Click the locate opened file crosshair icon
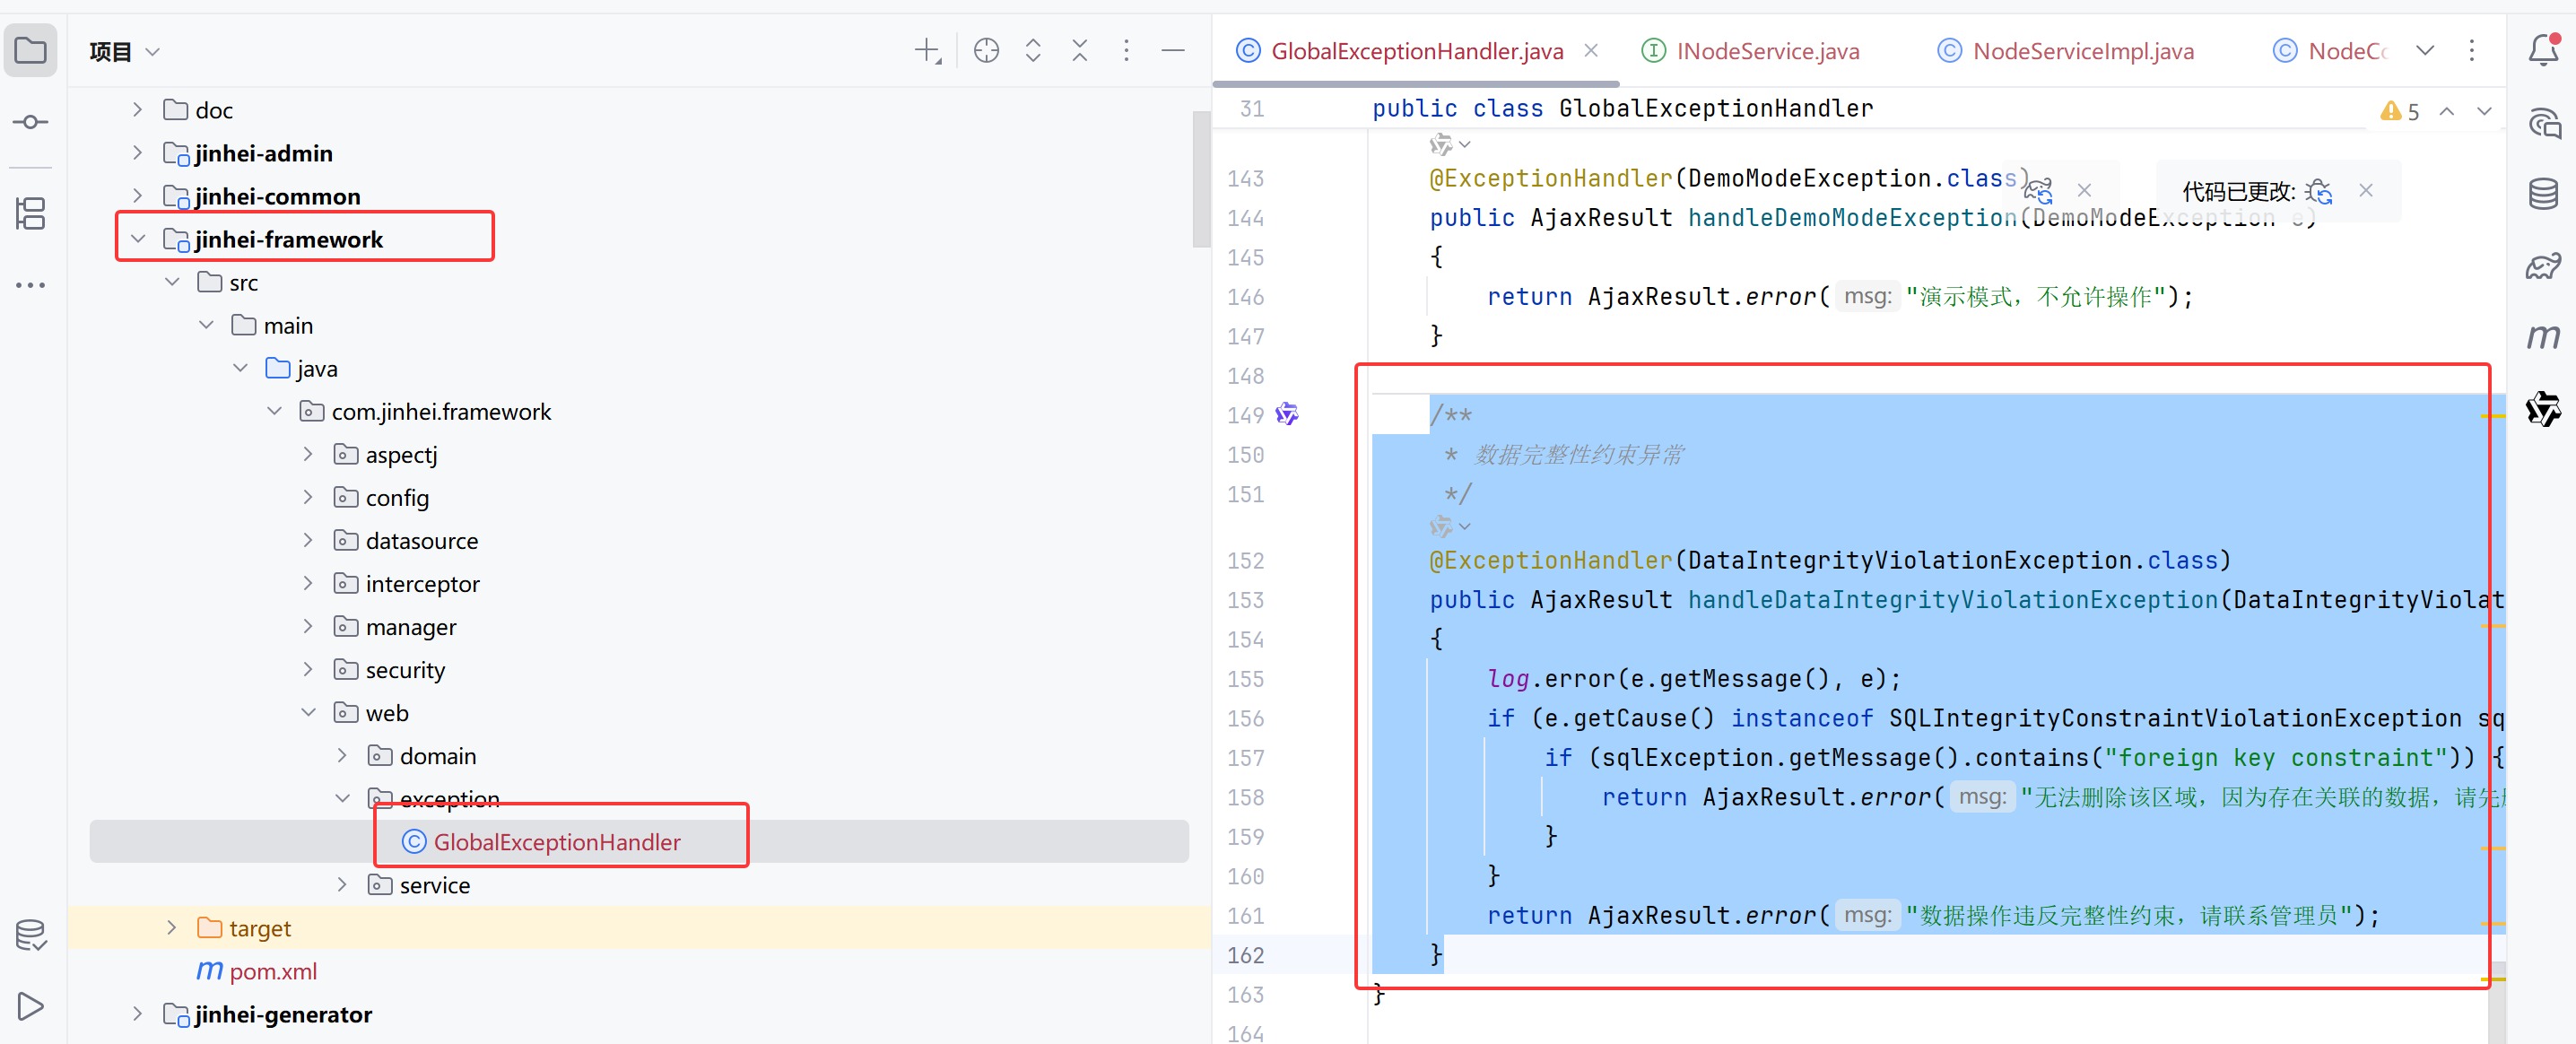Viewport: 2576px width, 1044px height. point(986,50)
